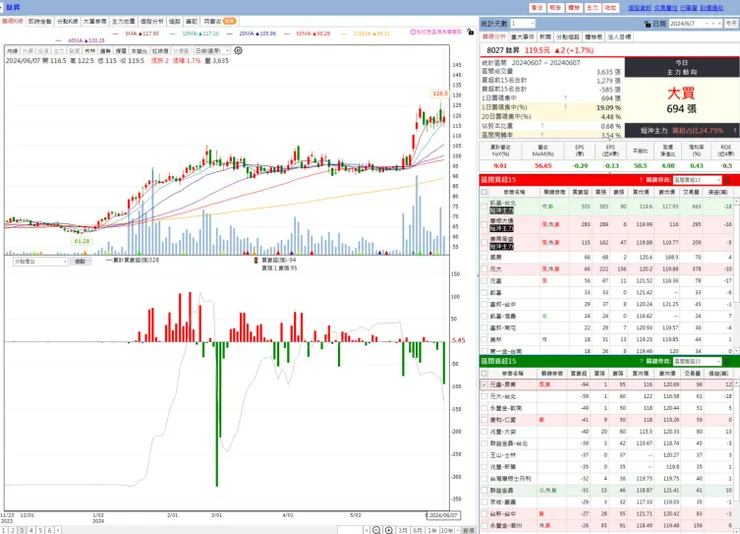
Task: Toggle lock icon beside 日期 date field
Action: (x=648, y=24)
